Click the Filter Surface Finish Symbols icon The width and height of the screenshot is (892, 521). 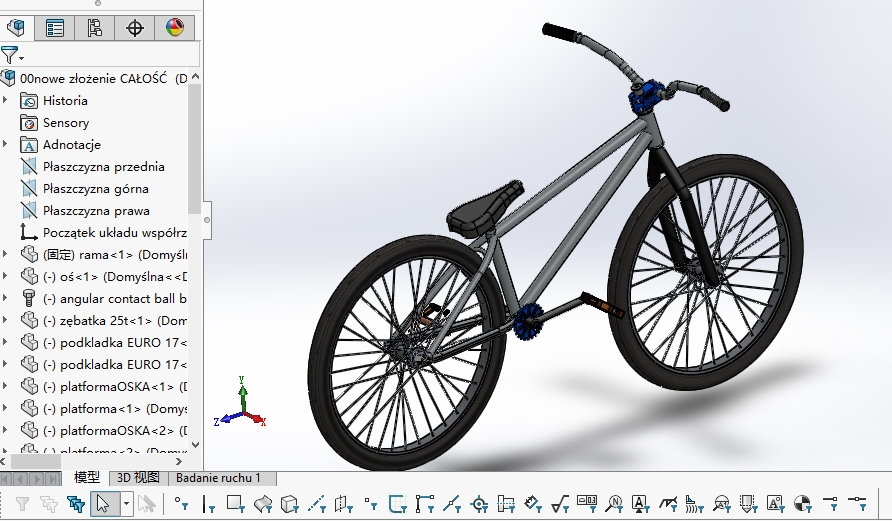pos(560,504)
